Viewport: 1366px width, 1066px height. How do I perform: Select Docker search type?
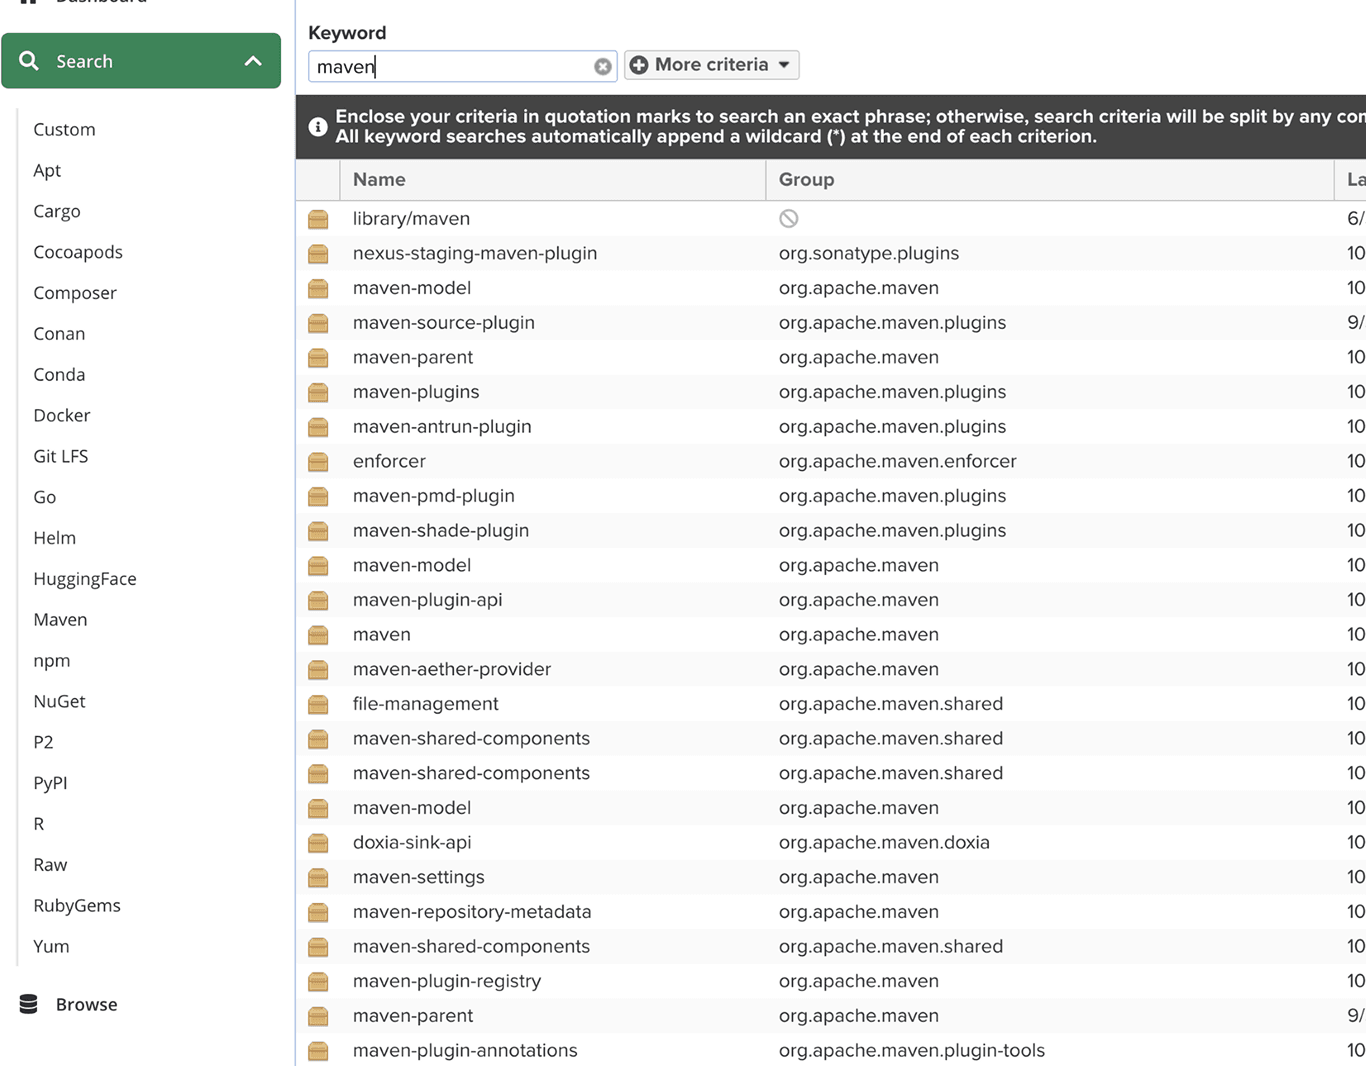(62, 415)
